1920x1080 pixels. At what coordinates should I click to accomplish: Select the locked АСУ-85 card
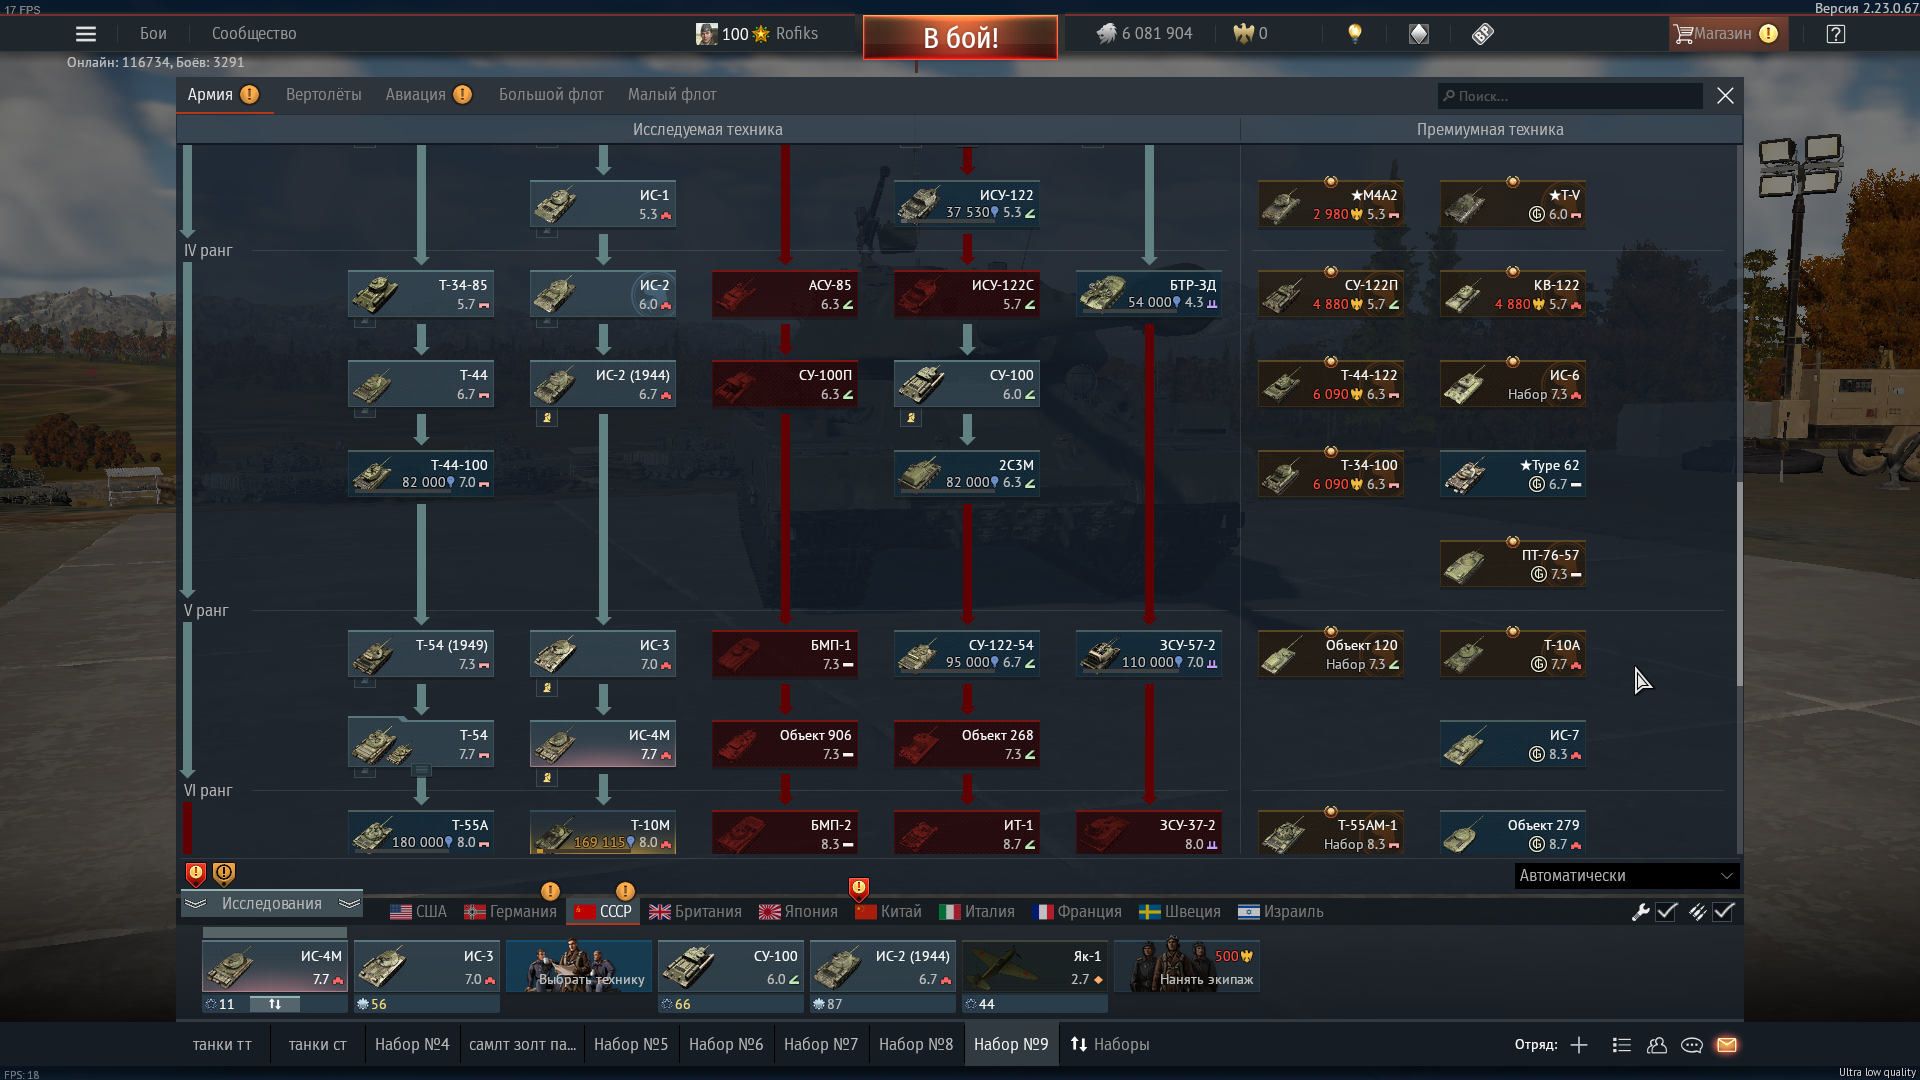(x=785, y=294)
